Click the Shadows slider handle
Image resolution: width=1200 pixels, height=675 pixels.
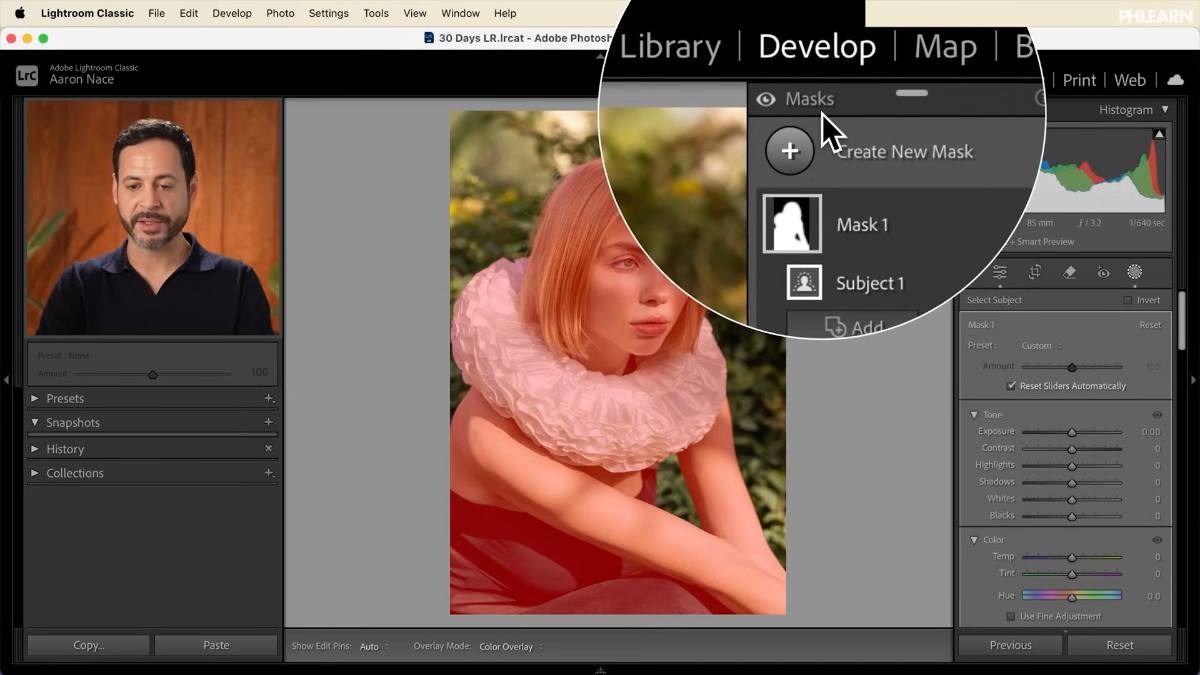pos(1072,482)
